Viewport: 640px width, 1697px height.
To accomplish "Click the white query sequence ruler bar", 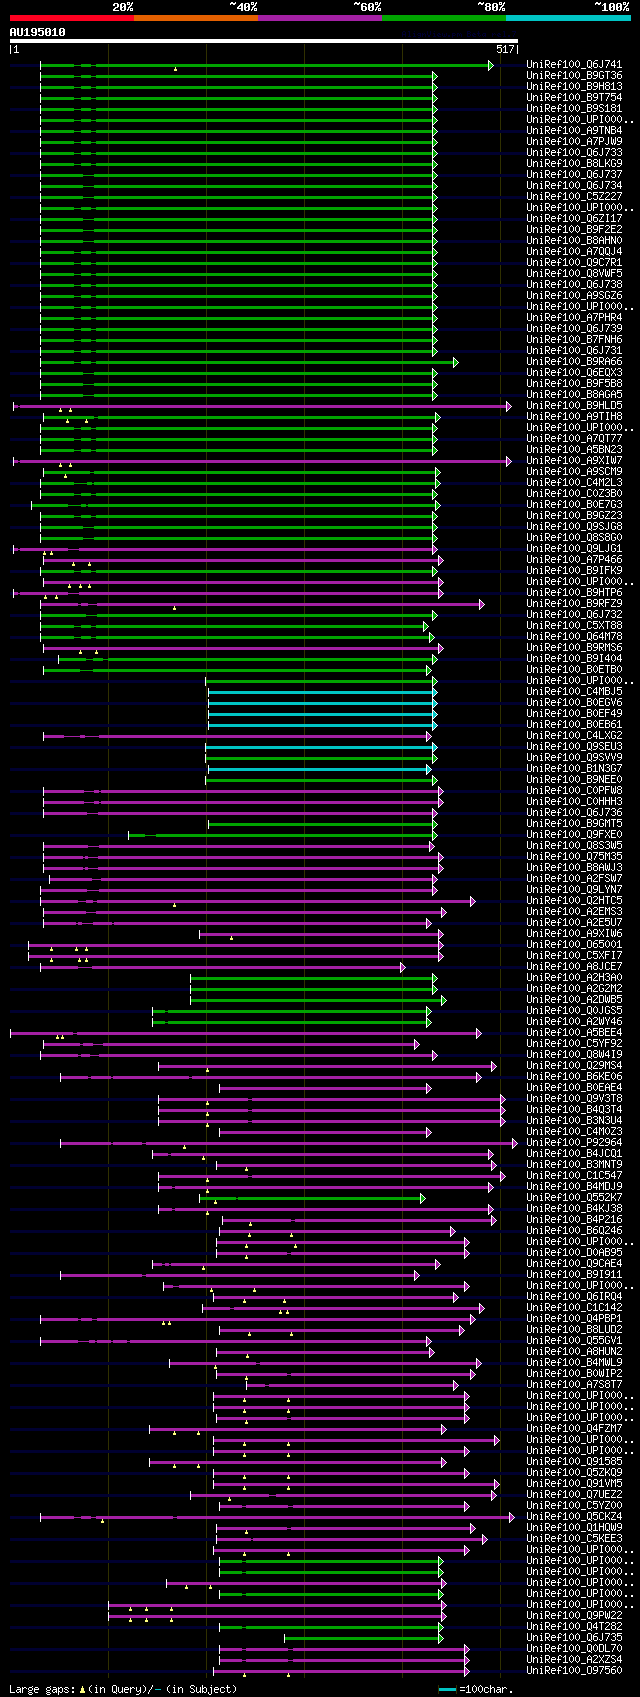I will click(264, 41).
